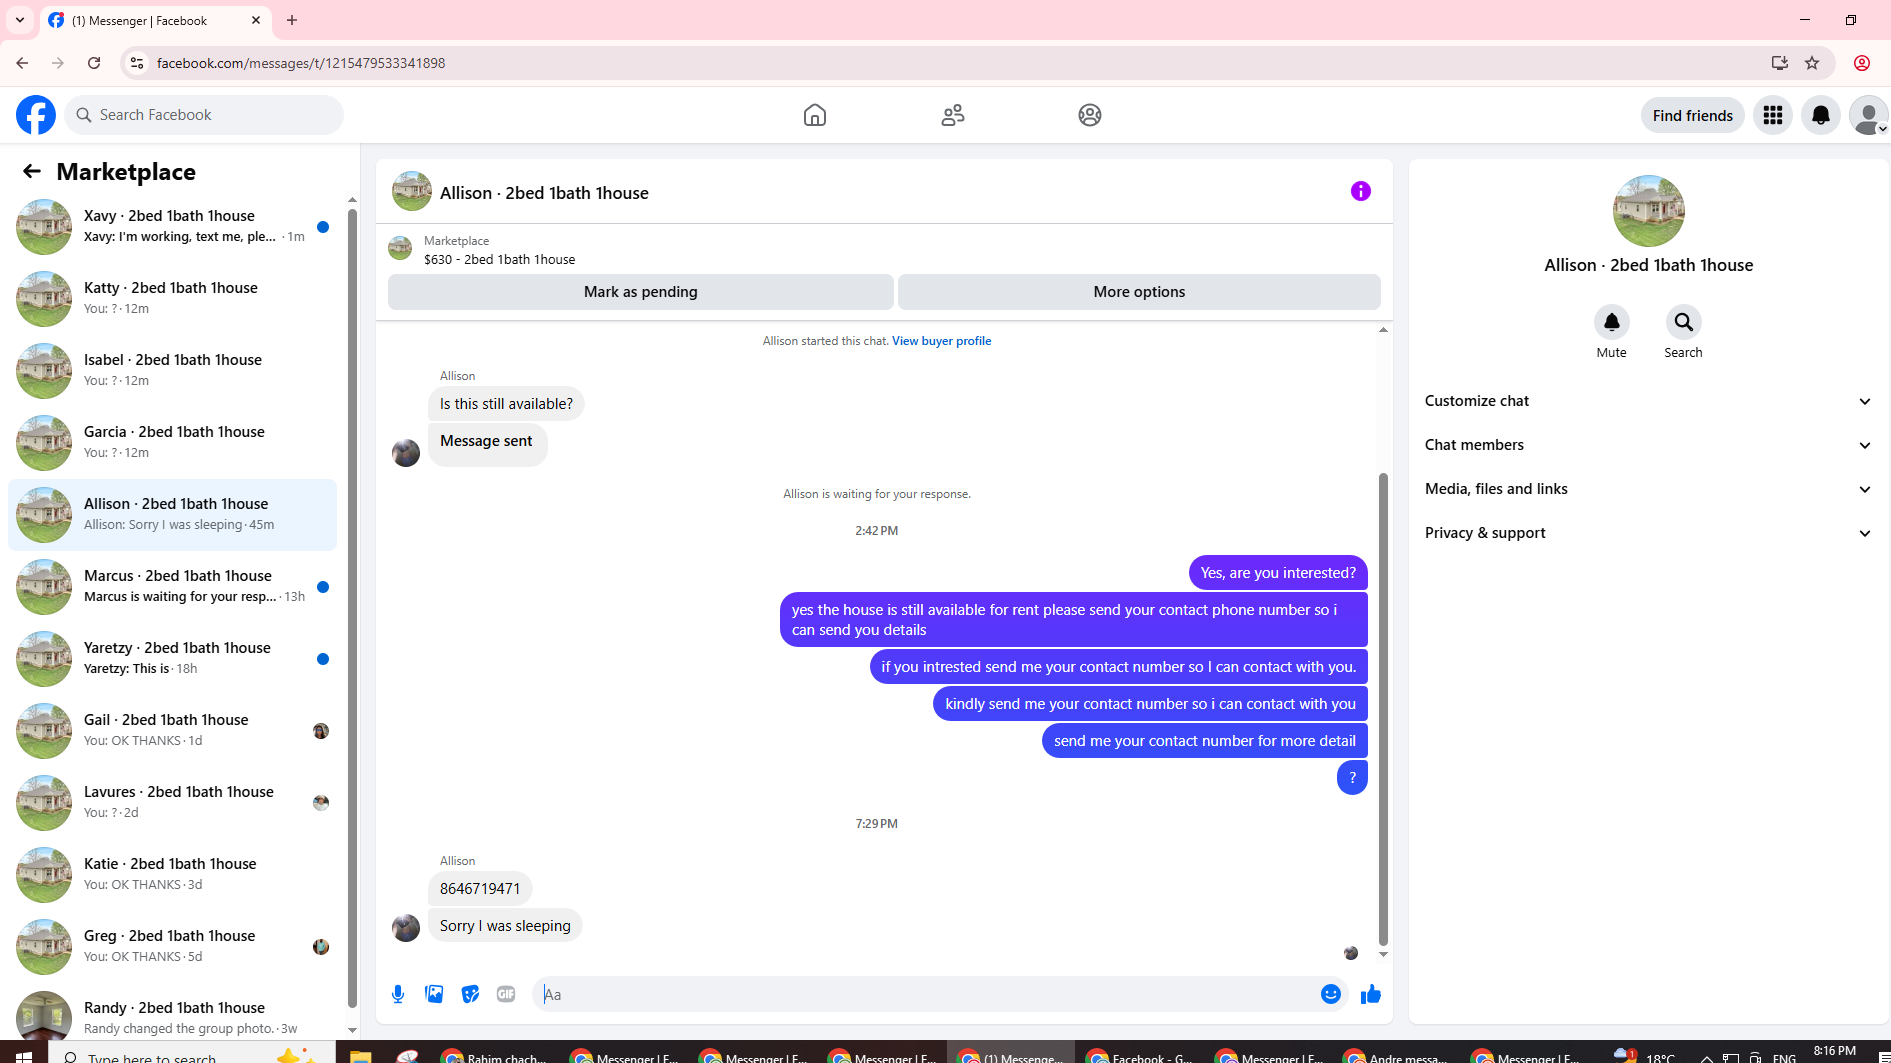The image size is (1891, 1063).
Task: Open a new browser tab
Action: point(292,20)
